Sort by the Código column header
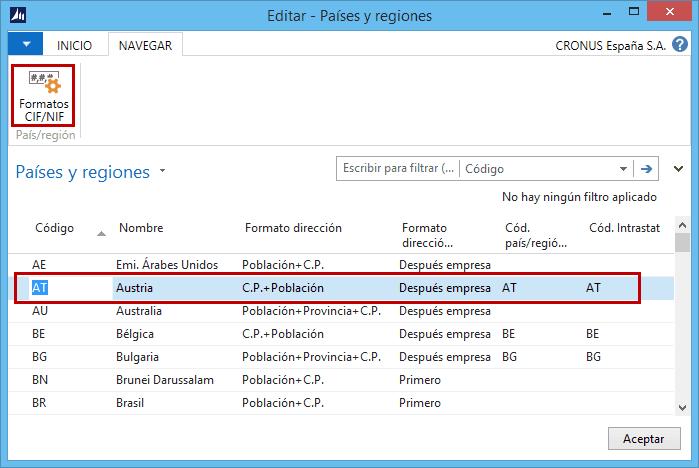Screen dimensions: 699x468 pos(54,228)
